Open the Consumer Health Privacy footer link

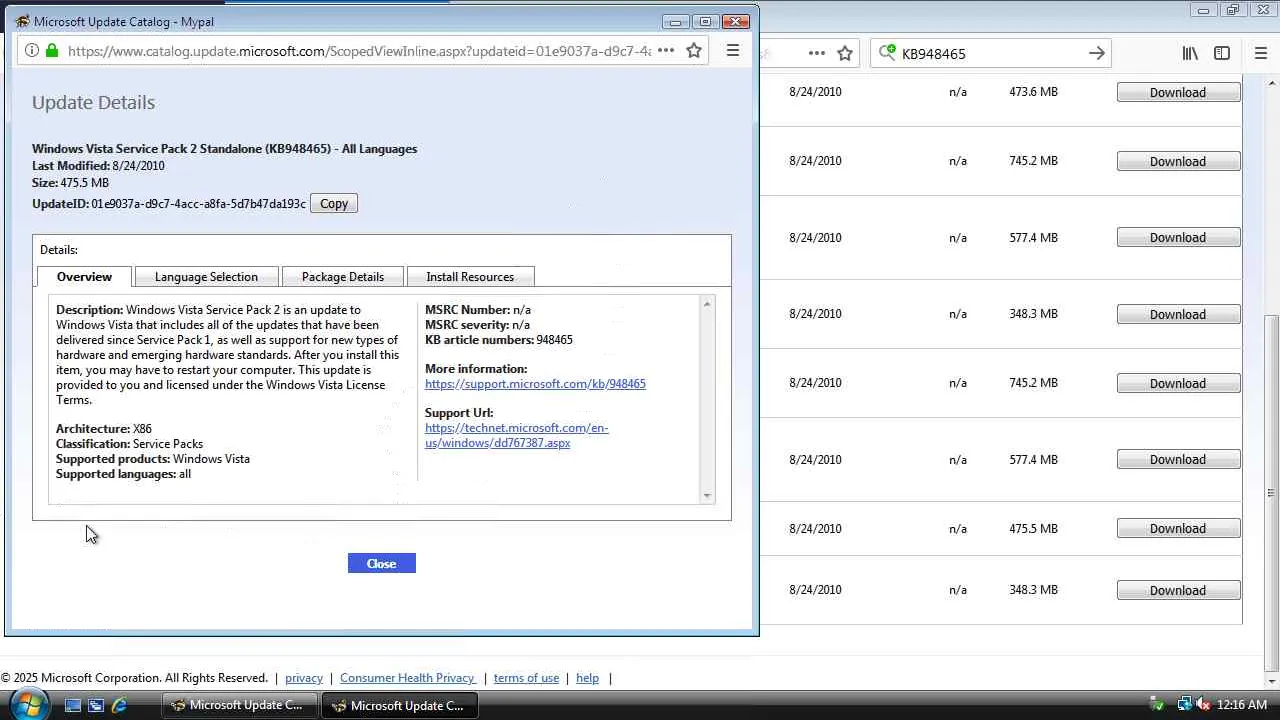pyautogui.click(x=407, y=678)
